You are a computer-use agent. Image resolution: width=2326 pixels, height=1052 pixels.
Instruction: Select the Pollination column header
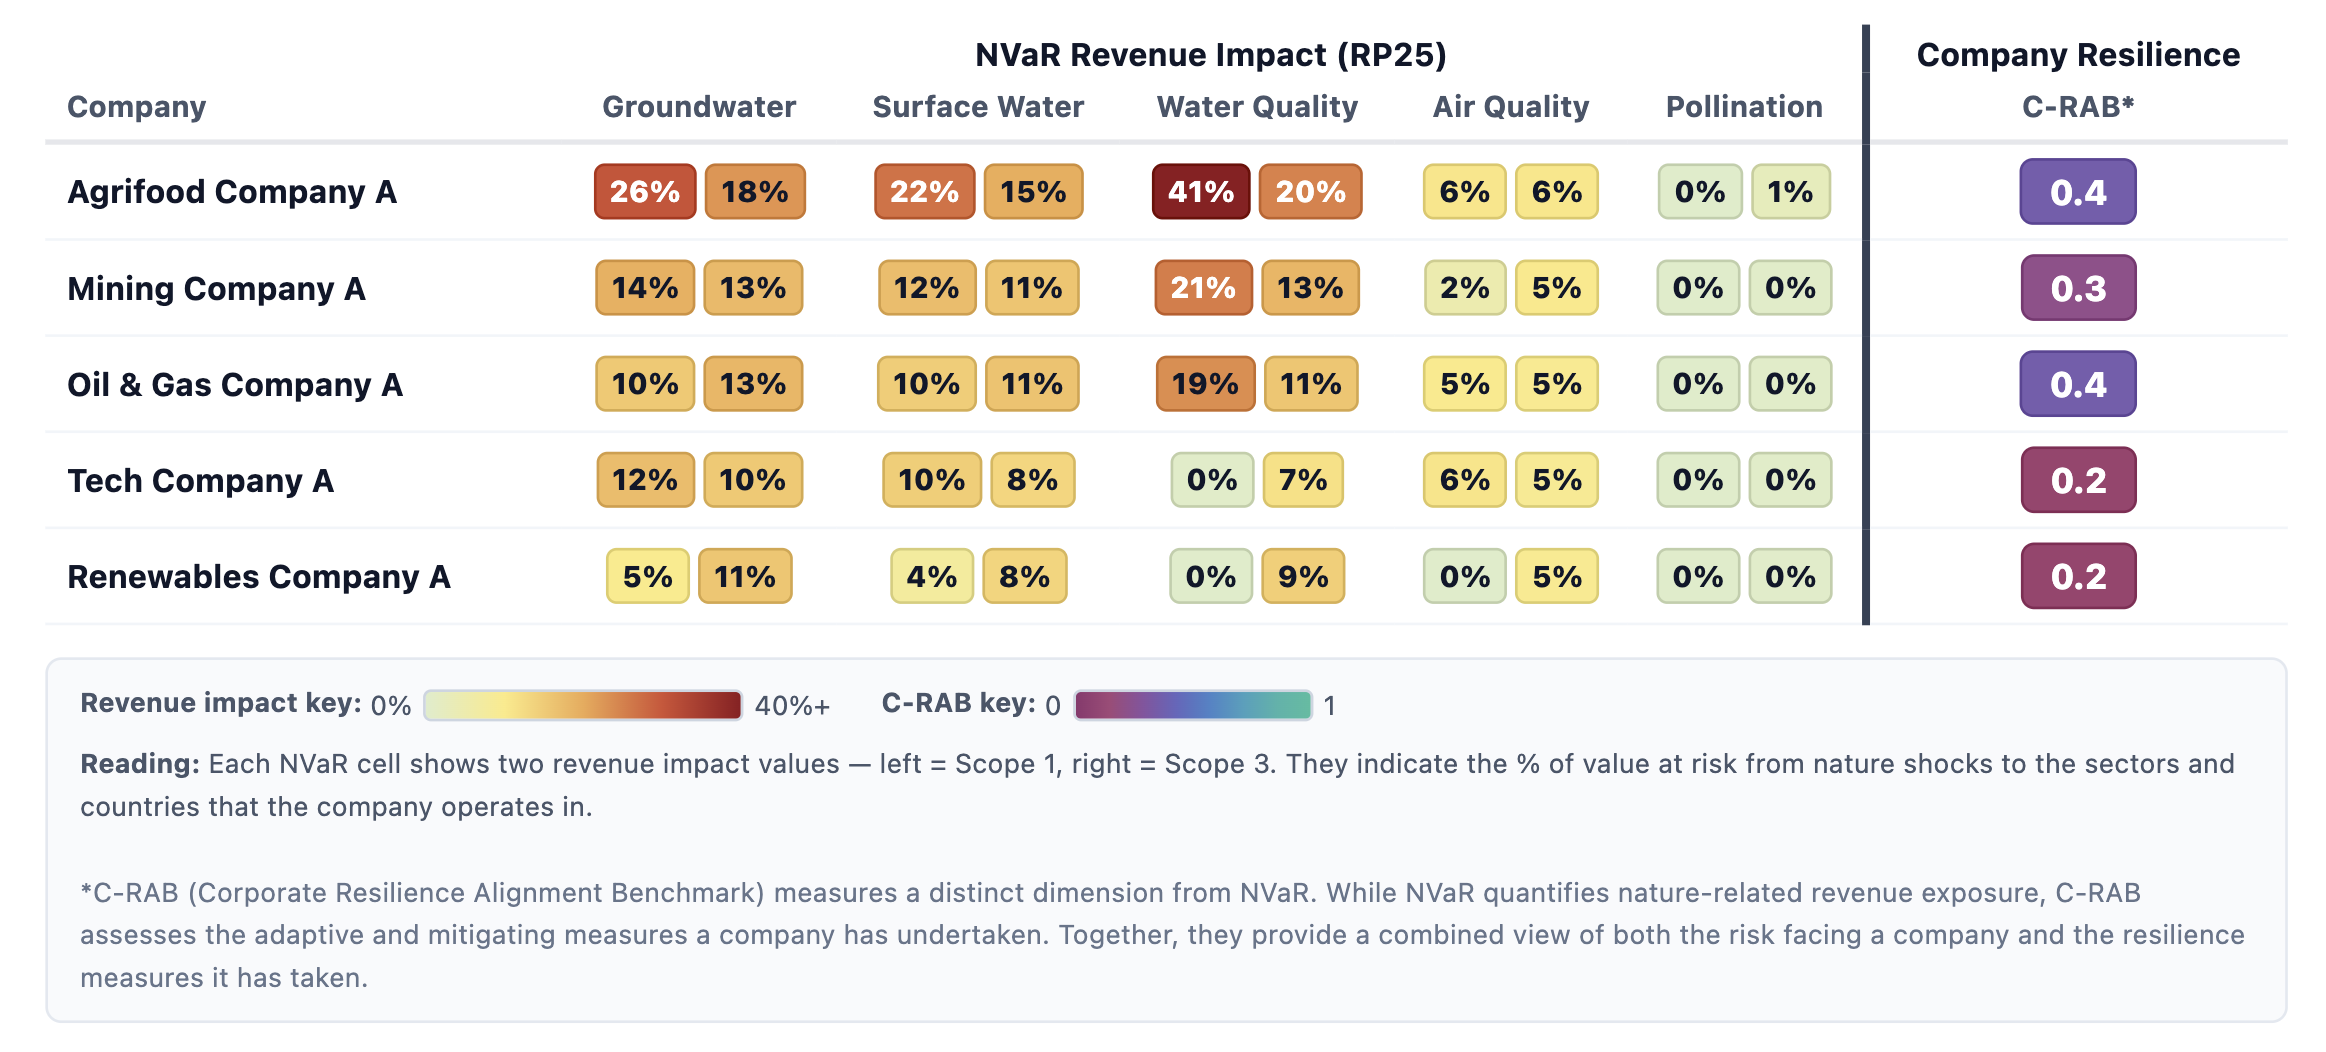[x=1743, y=107]
